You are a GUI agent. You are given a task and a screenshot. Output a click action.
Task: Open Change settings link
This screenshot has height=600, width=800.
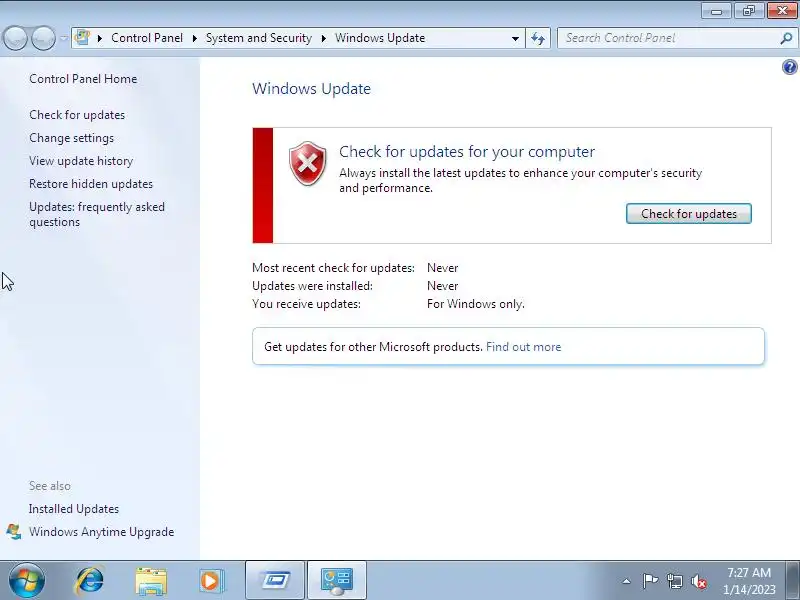(71, 138)
